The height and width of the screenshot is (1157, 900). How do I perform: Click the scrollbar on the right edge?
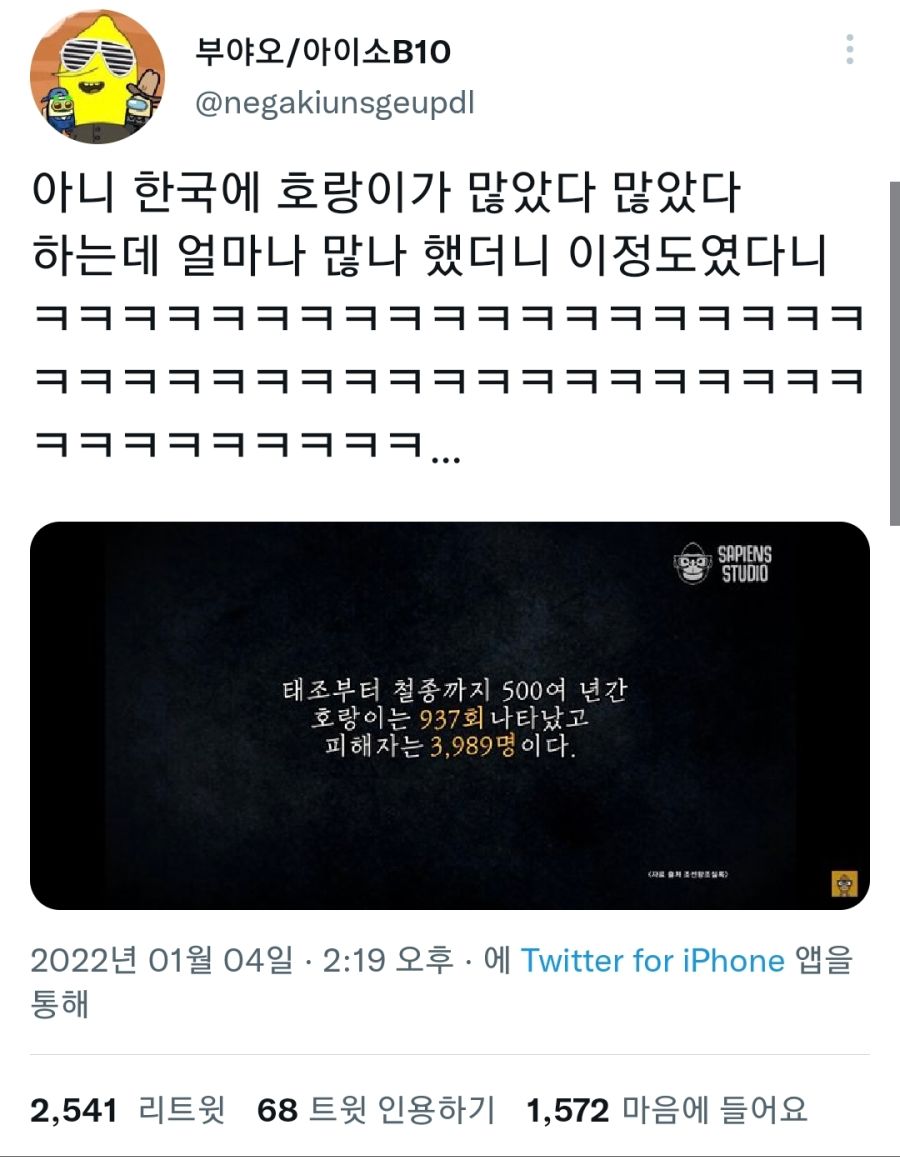coord(895,354)
